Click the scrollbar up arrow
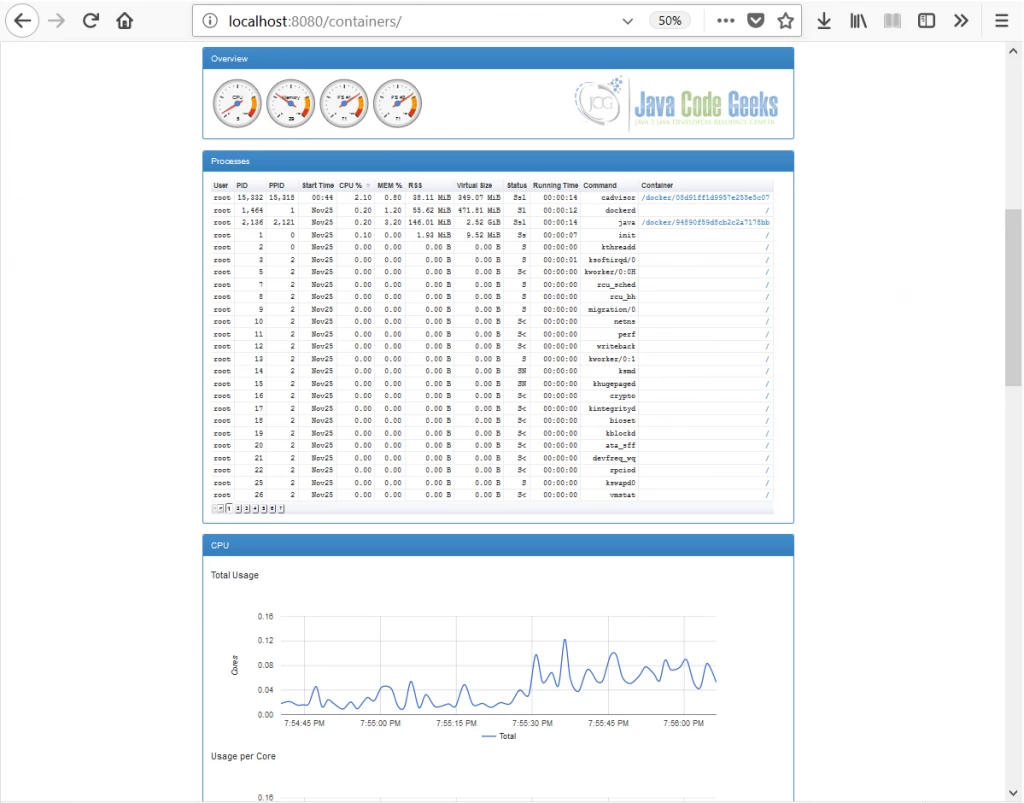 1013,51
